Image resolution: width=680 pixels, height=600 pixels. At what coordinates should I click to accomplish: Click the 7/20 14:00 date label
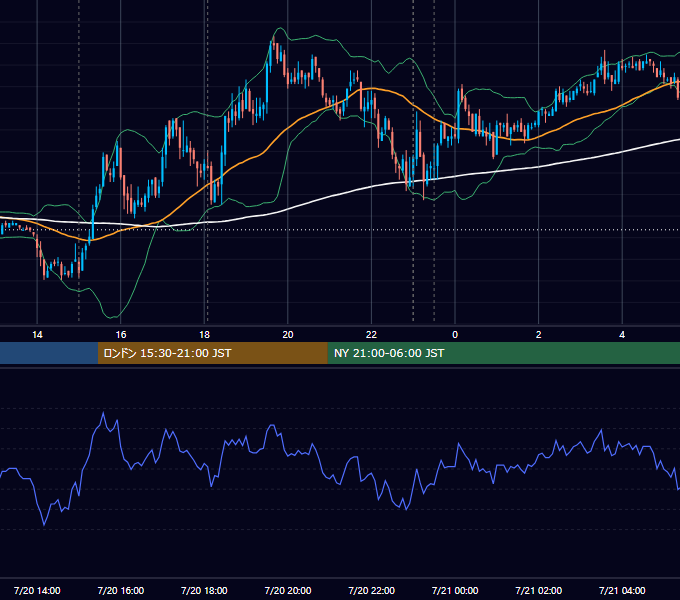click(37, 590)
